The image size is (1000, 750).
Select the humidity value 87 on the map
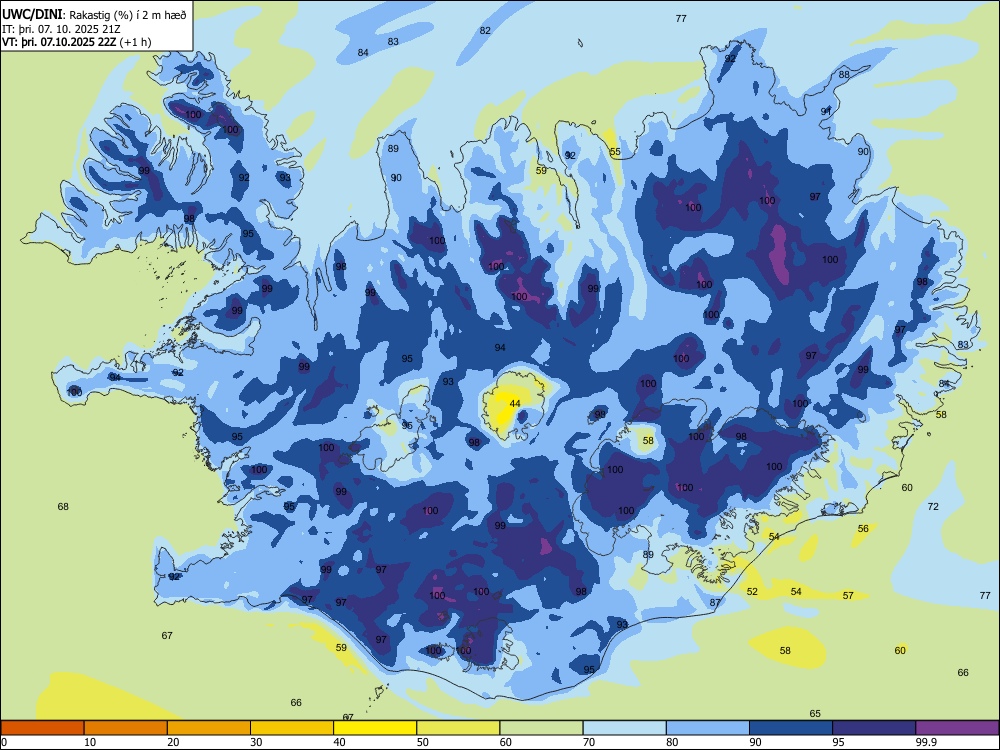pos(715,603)
